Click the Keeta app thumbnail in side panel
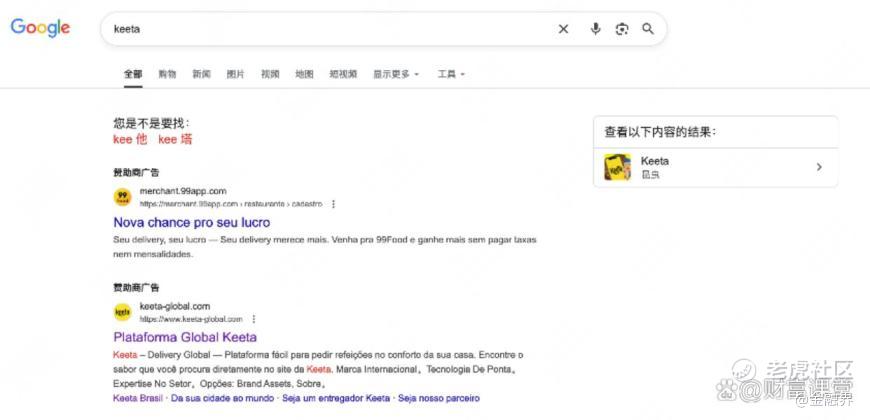This screenshot has height=420, width=870. tap(618, 167)
